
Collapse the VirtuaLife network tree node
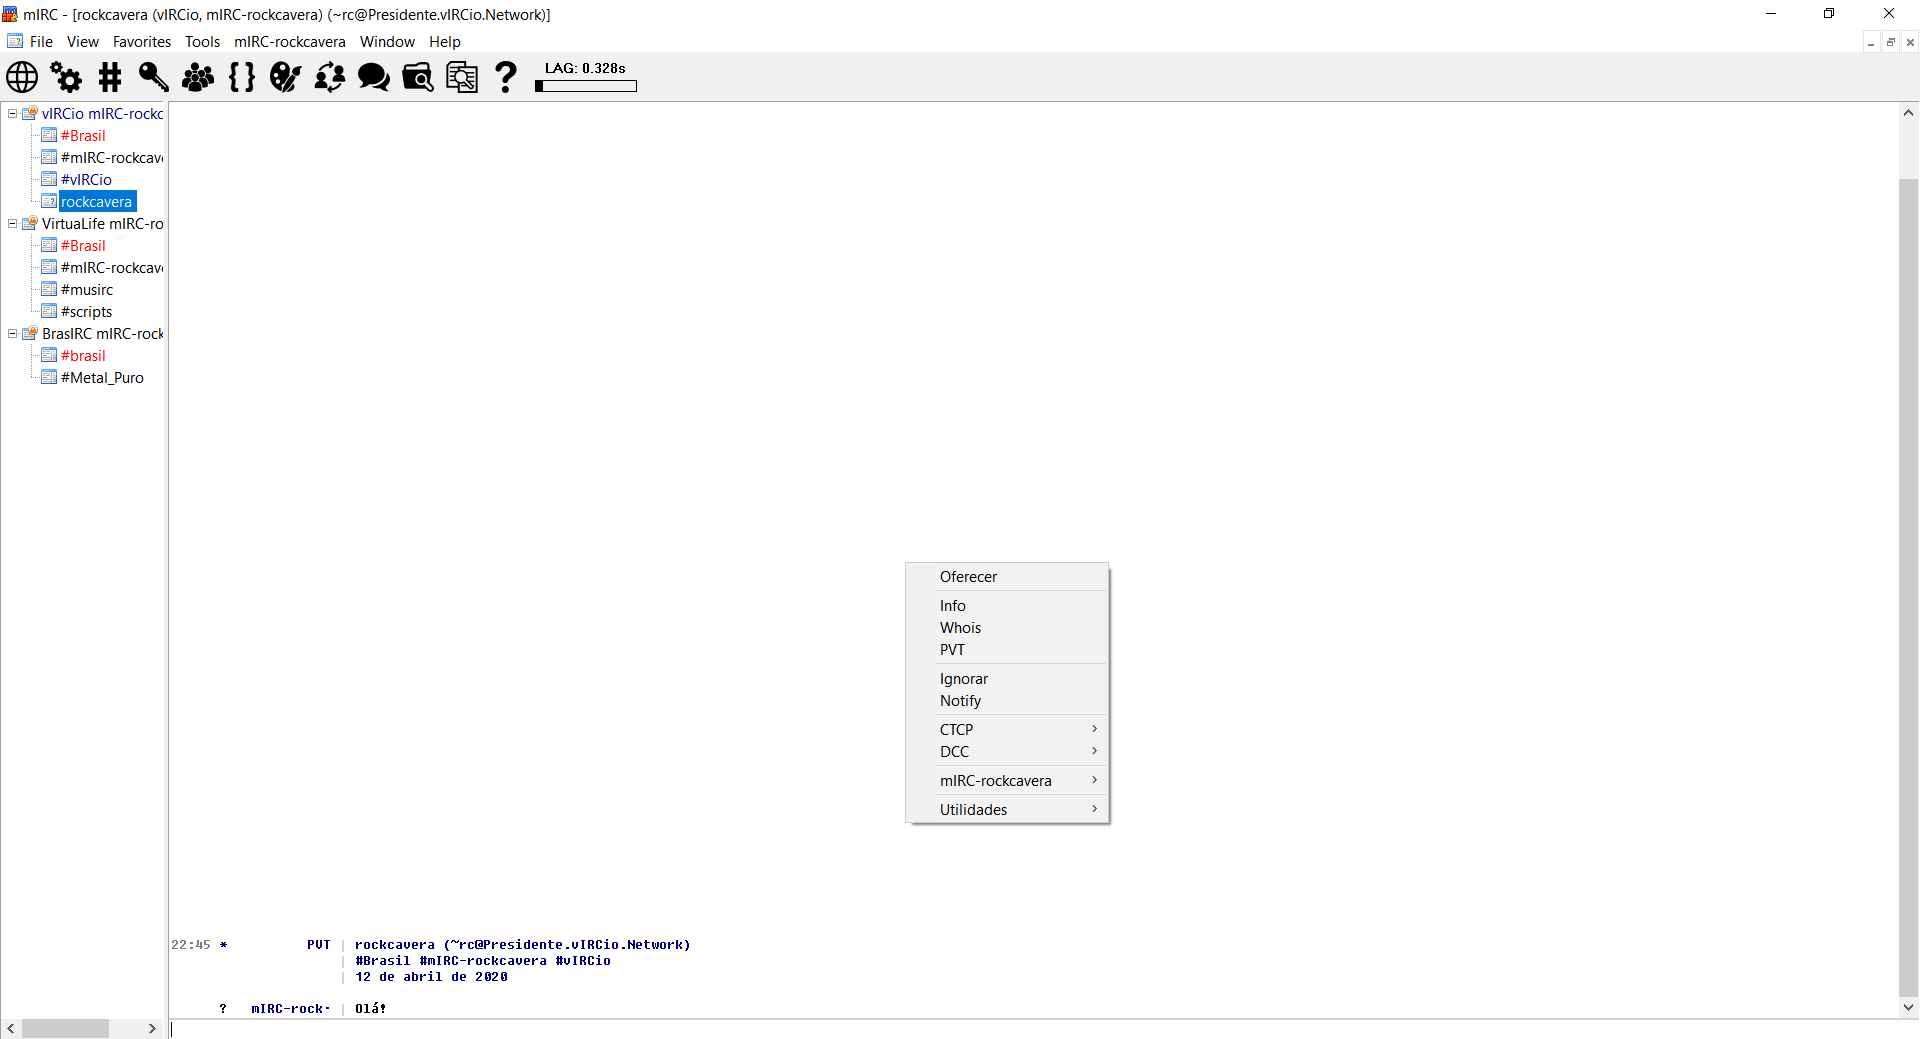[x=12, y=224]
